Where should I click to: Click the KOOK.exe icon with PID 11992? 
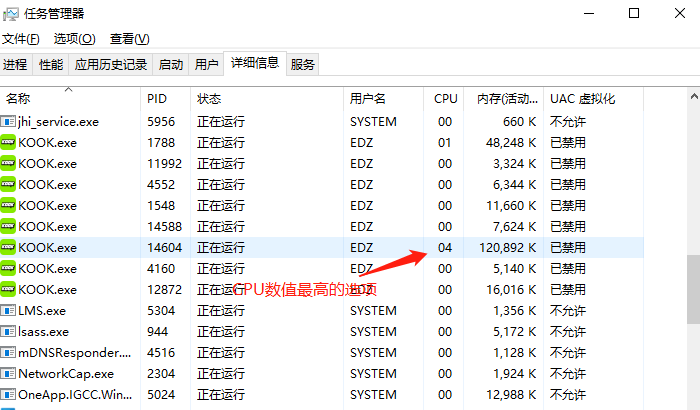(x=8, y=163)
